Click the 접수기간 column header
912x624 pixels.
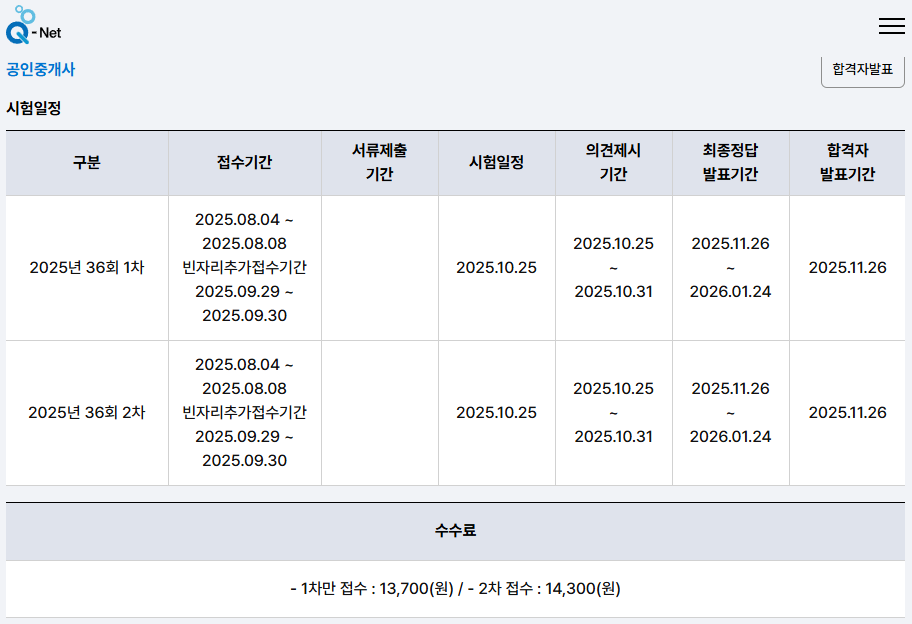click(x=244, y=161)
